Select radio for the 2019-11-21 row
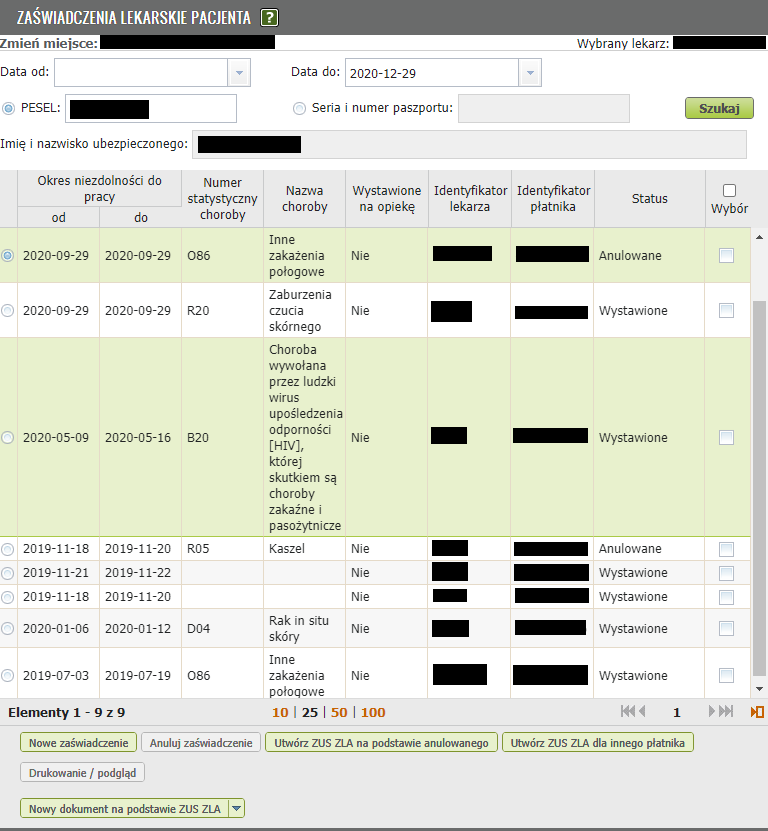The height and width of the screenshot is (831, 768). tap(7, 573)
